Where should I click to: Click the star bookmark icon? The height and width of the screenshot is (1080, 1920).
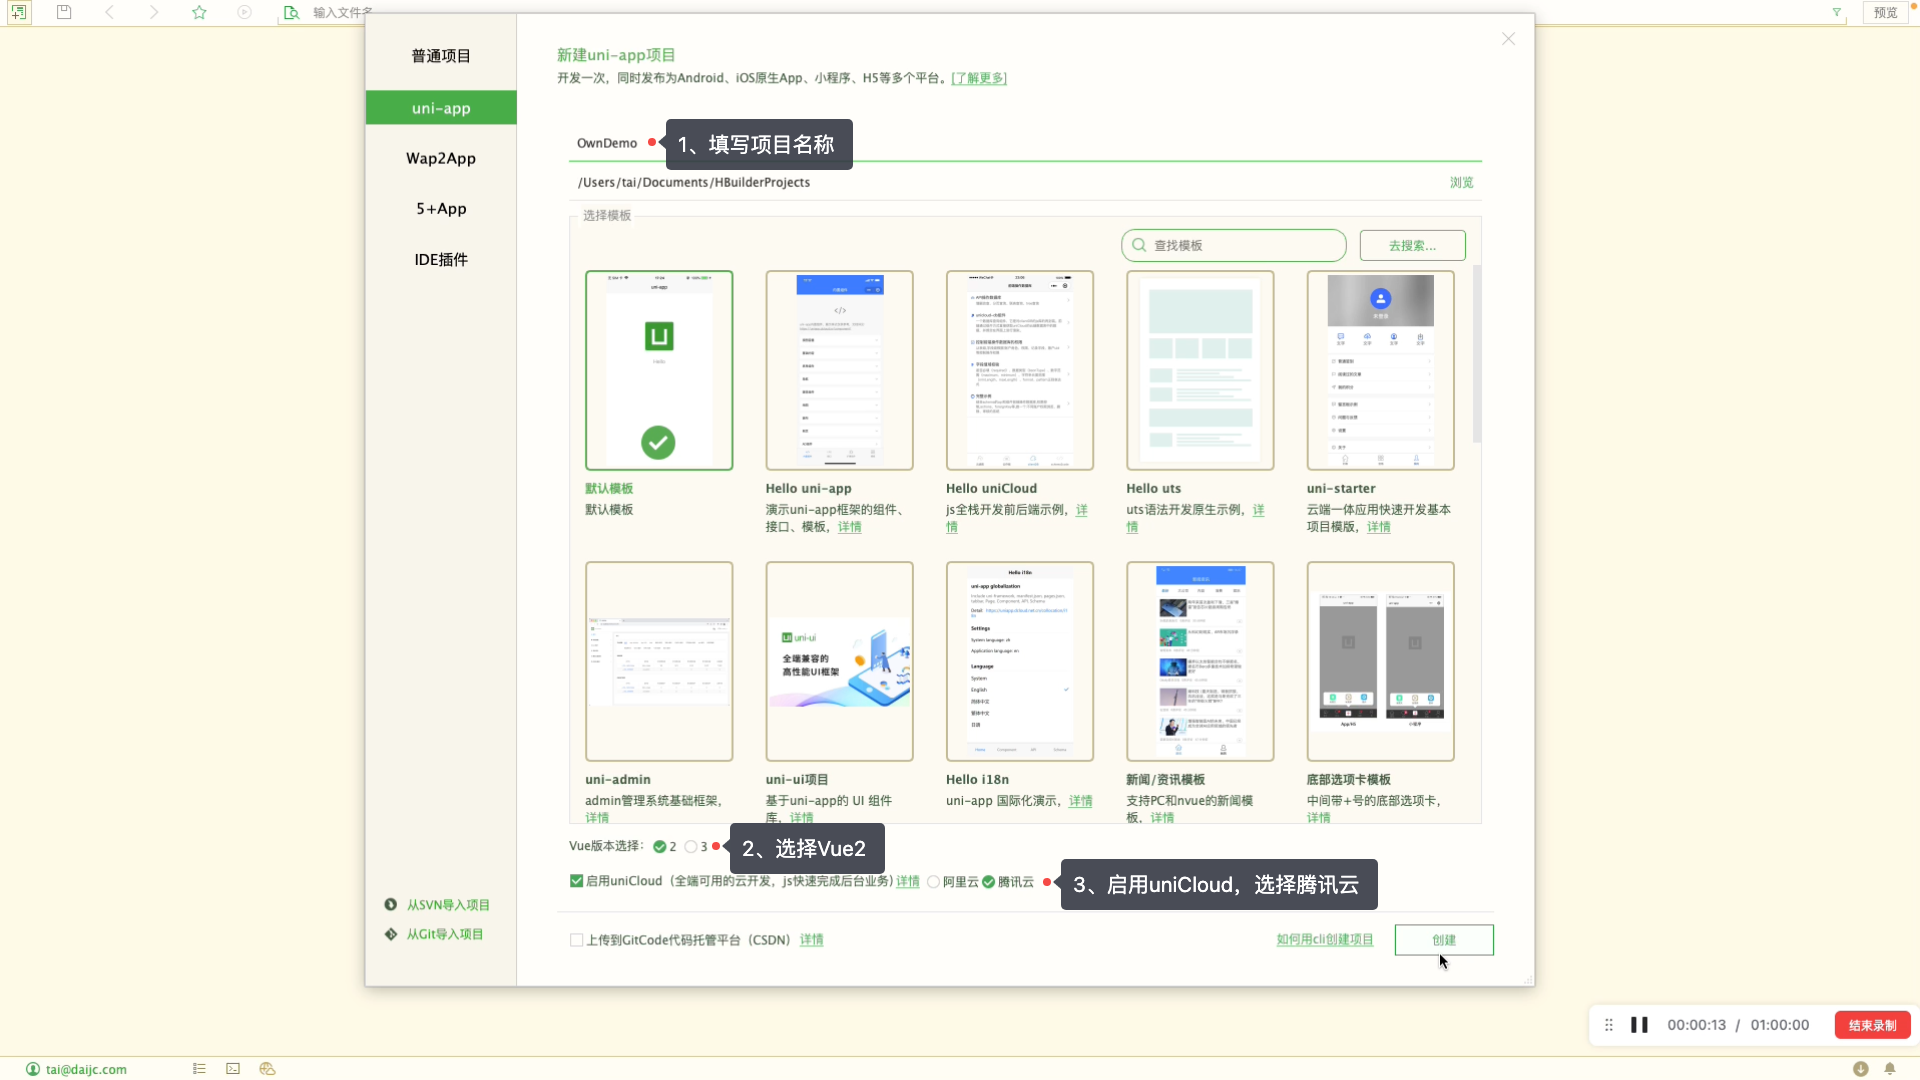pos(199,12)
